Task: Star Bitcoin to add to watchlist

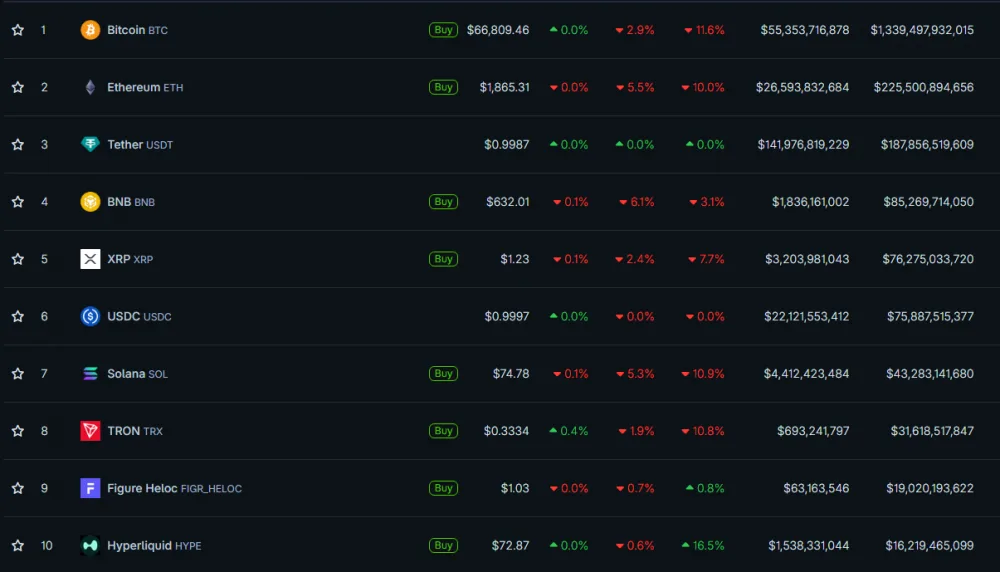Action: [x=18, y=30]
